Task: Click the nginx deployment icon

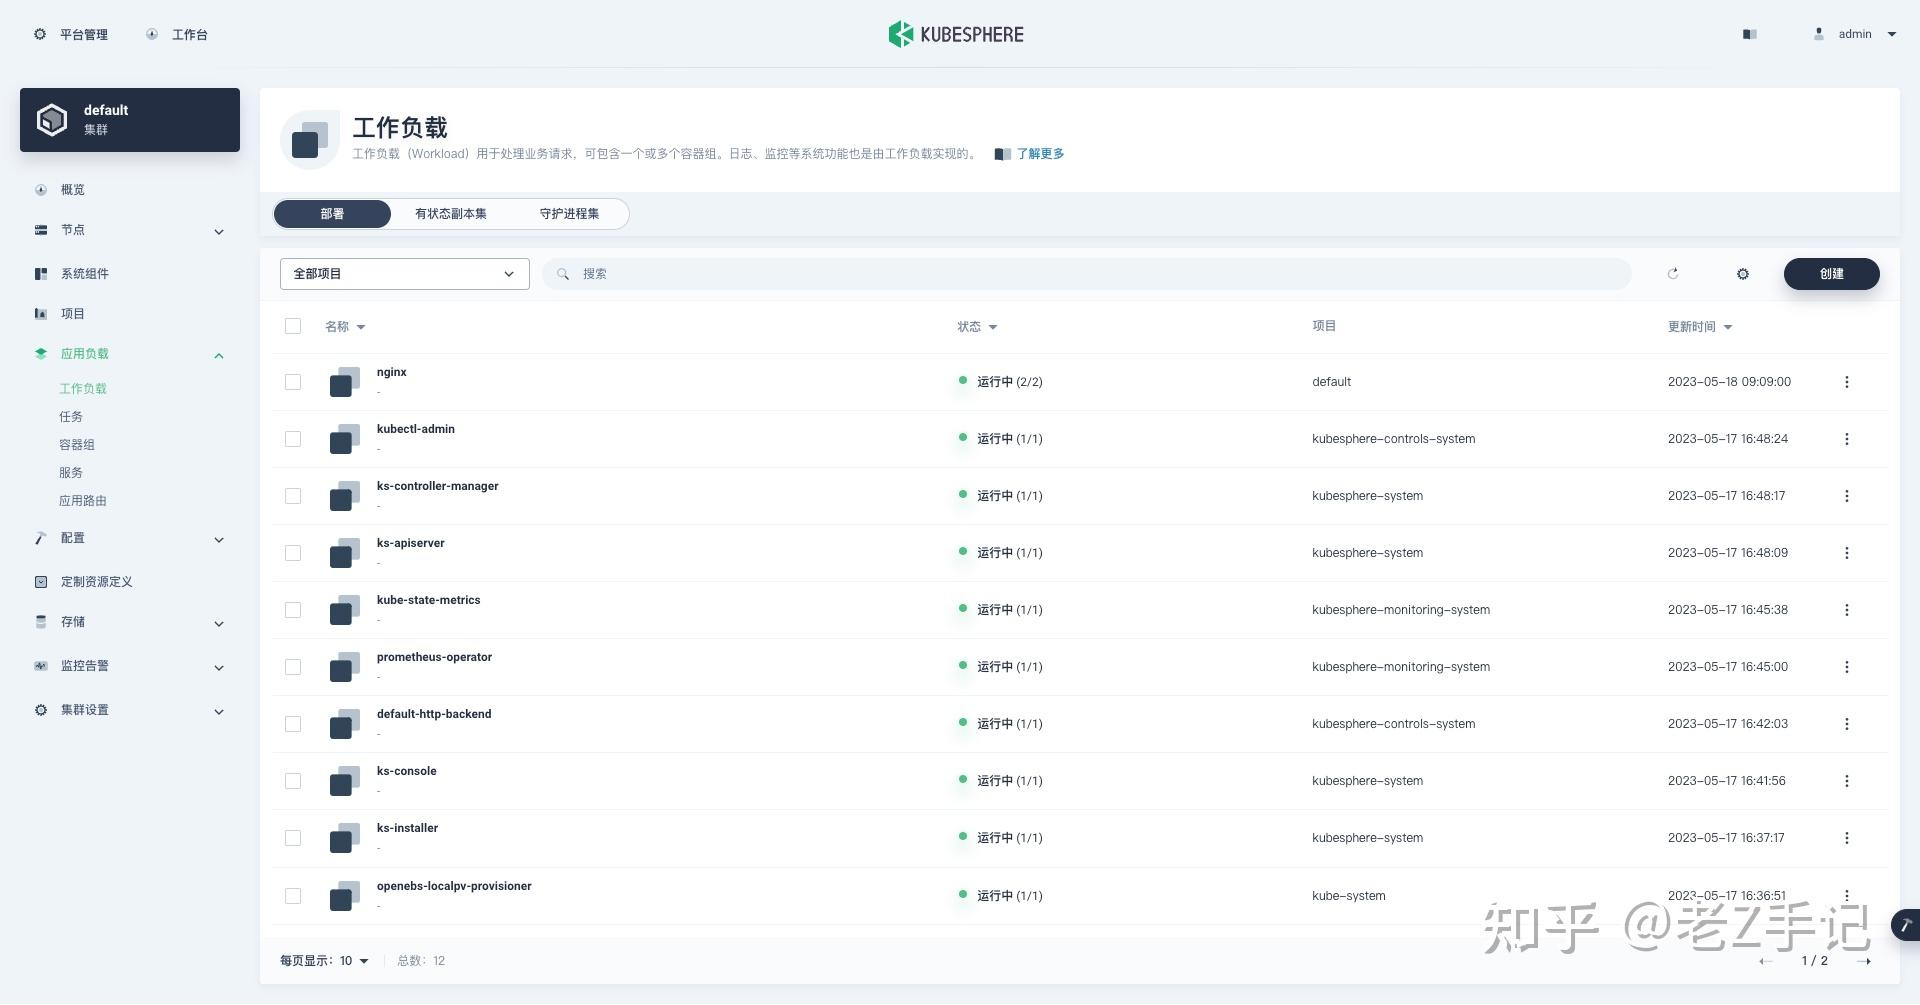Action: pos(345,382)
